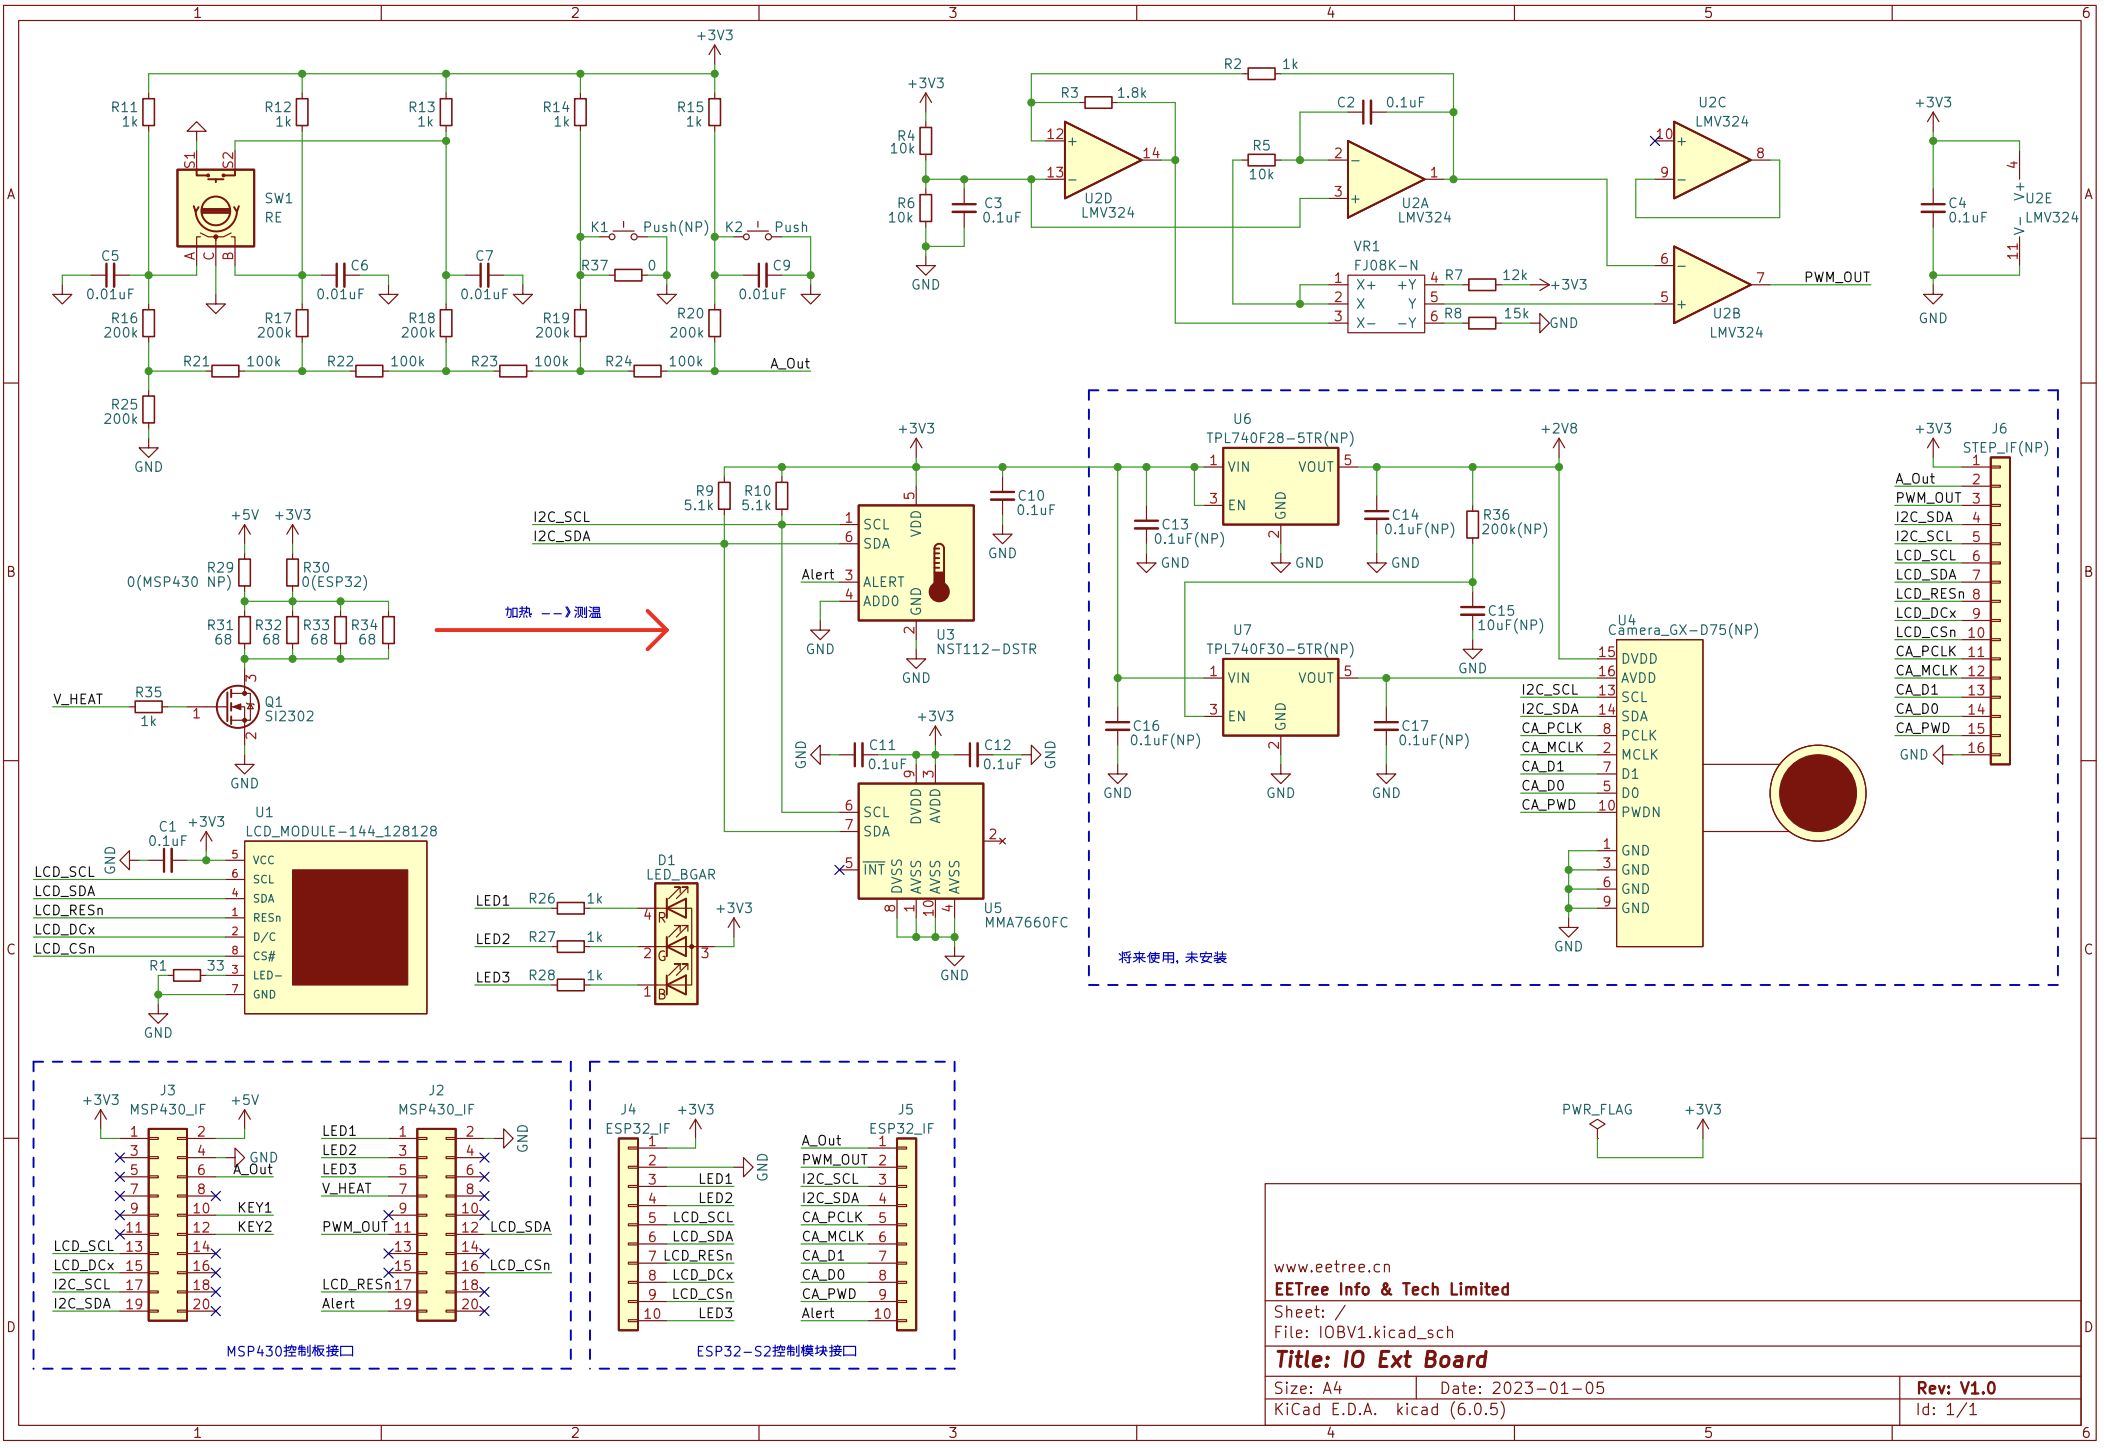
Task: Select the U1 LCD module symbol
Action: point(335,927)
